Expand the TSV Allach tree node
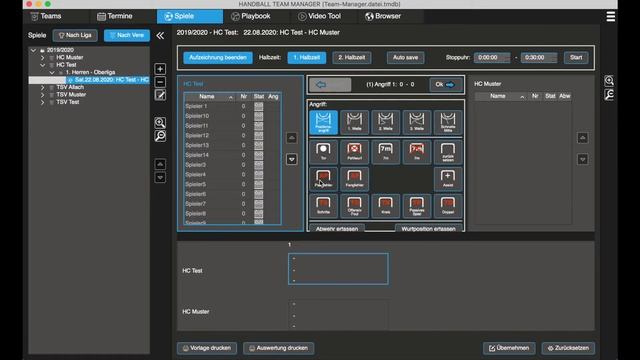Image resolution: width=640 pixels, height=360 pixels. (42, 87)
